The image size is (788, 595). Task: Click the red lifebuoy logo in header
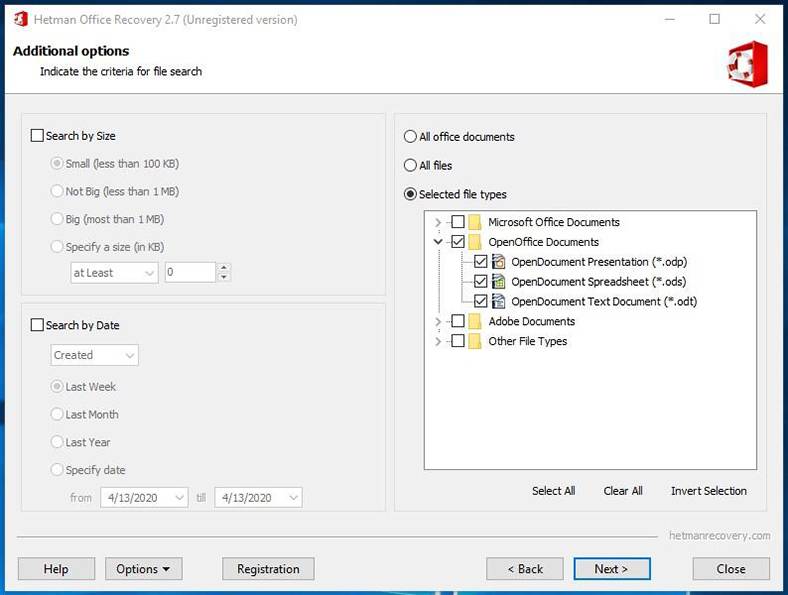tap(748, 64)
